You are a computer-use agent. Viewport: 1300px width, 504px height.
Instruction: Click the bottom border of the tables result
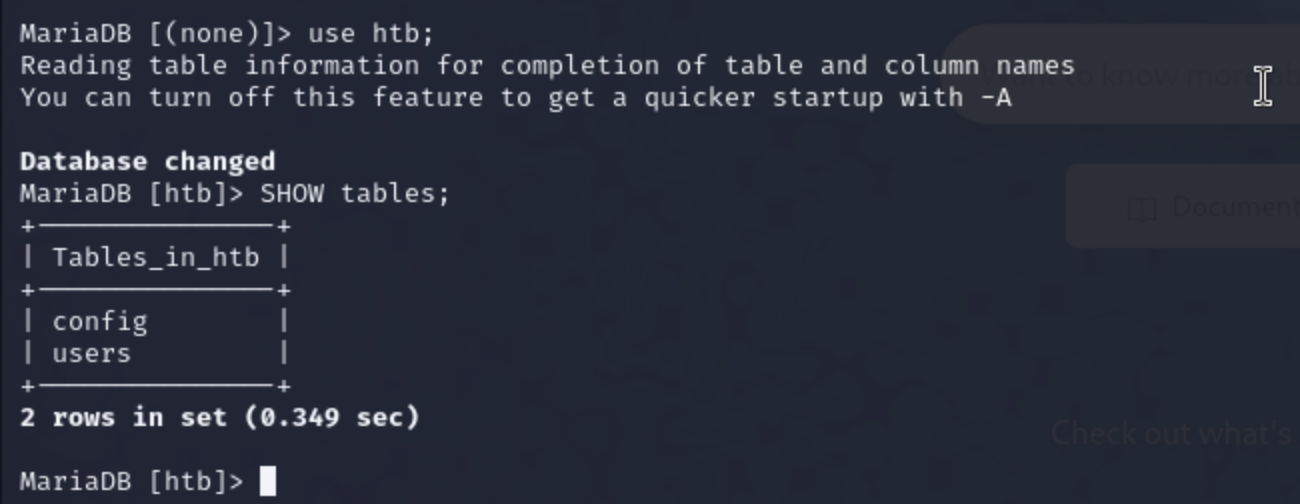(x=156, y=386)
